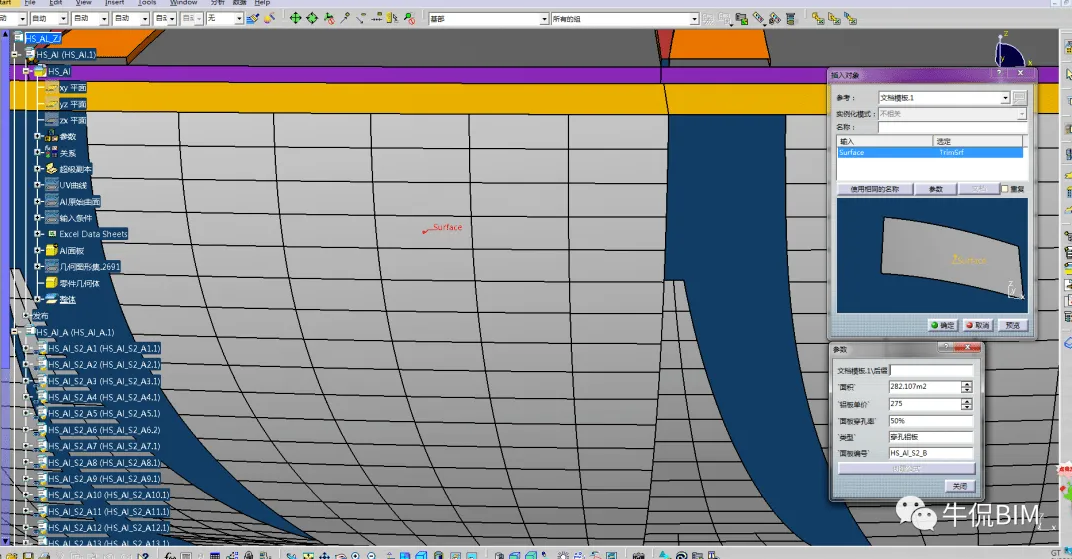Expand HS_AI_S2_A1 tree node
The height and width of the screenshot is (559, 1072).
27,349
